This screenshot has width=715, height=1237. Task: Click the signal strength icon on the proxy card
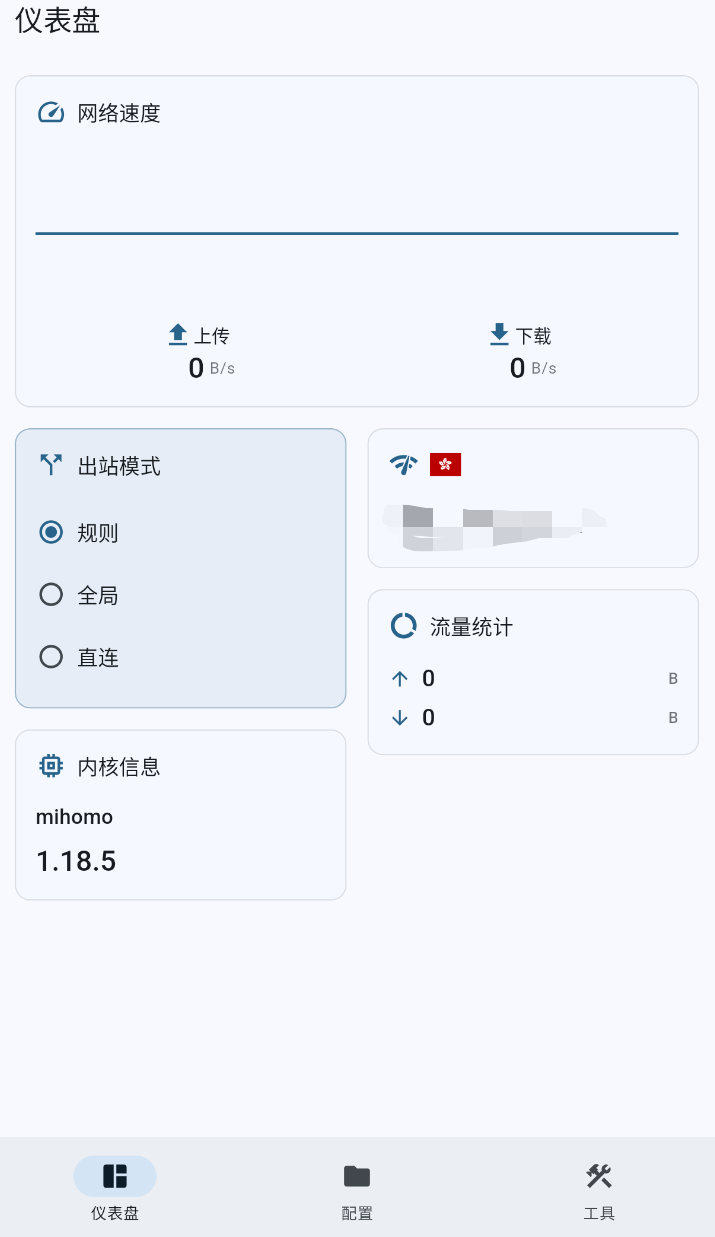(x=402, y=463)
